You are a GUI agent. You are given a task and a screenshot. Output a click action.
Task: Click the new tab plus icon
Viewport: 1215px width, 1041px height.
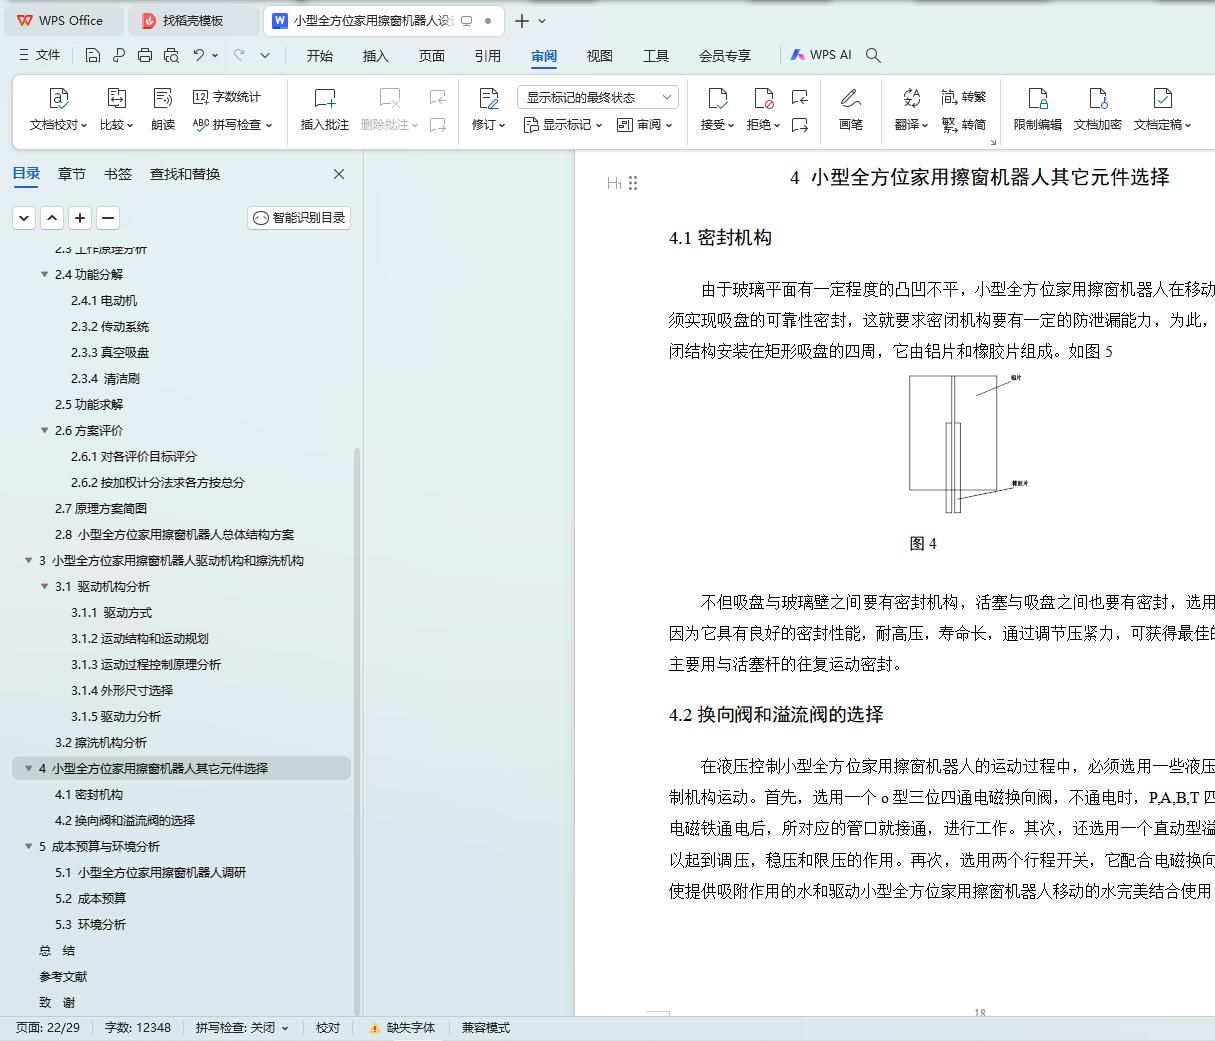[522, 20]
